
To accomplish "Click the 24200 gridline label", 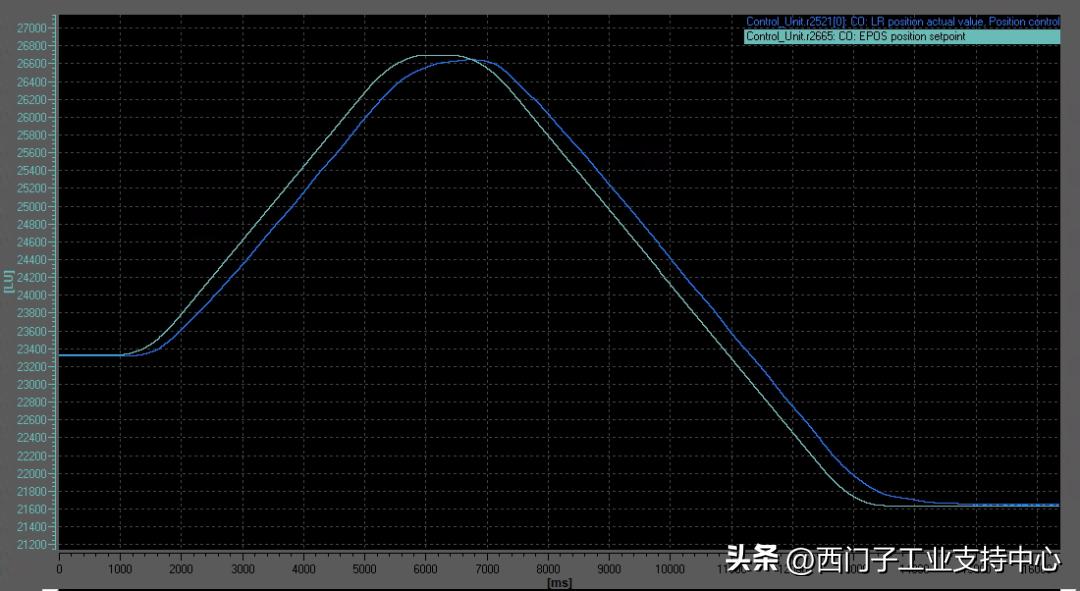I will 33,279.
